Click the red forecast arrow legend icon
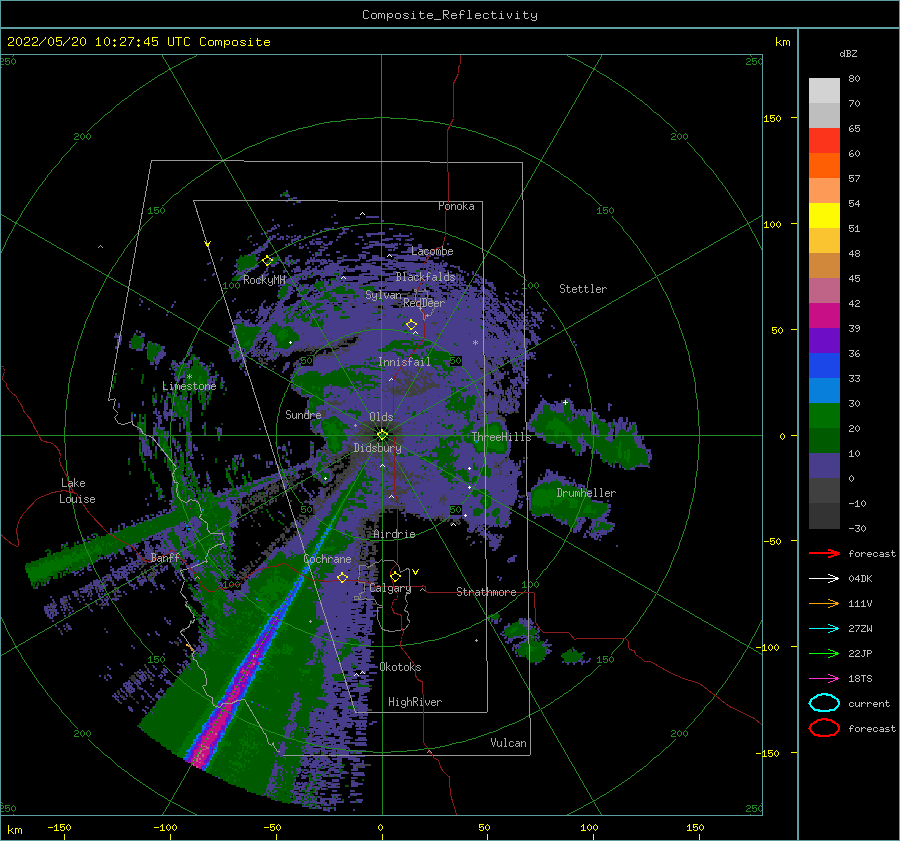The height and width of the screenshot is (841, 900). [x=824, y=553]
